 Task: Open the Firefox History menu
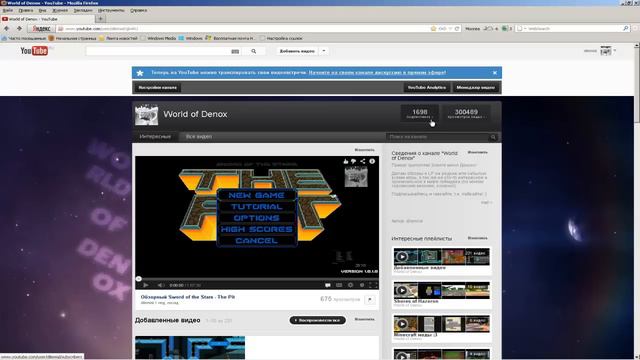[x=60, y=10]
